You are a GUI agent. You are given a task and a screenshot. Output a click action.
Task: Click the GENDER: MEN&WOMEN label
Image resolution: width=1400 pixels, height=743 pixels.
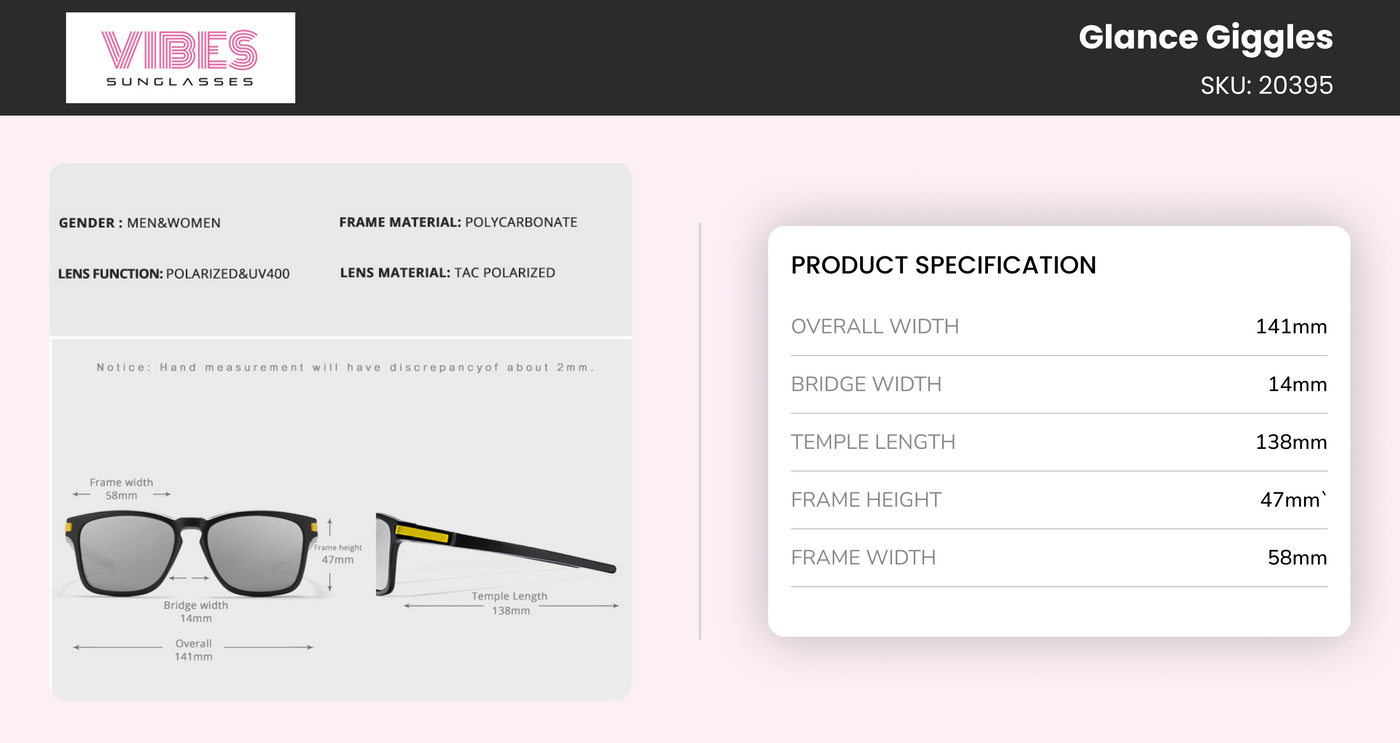pyautogui.click(x=140, y=223)
